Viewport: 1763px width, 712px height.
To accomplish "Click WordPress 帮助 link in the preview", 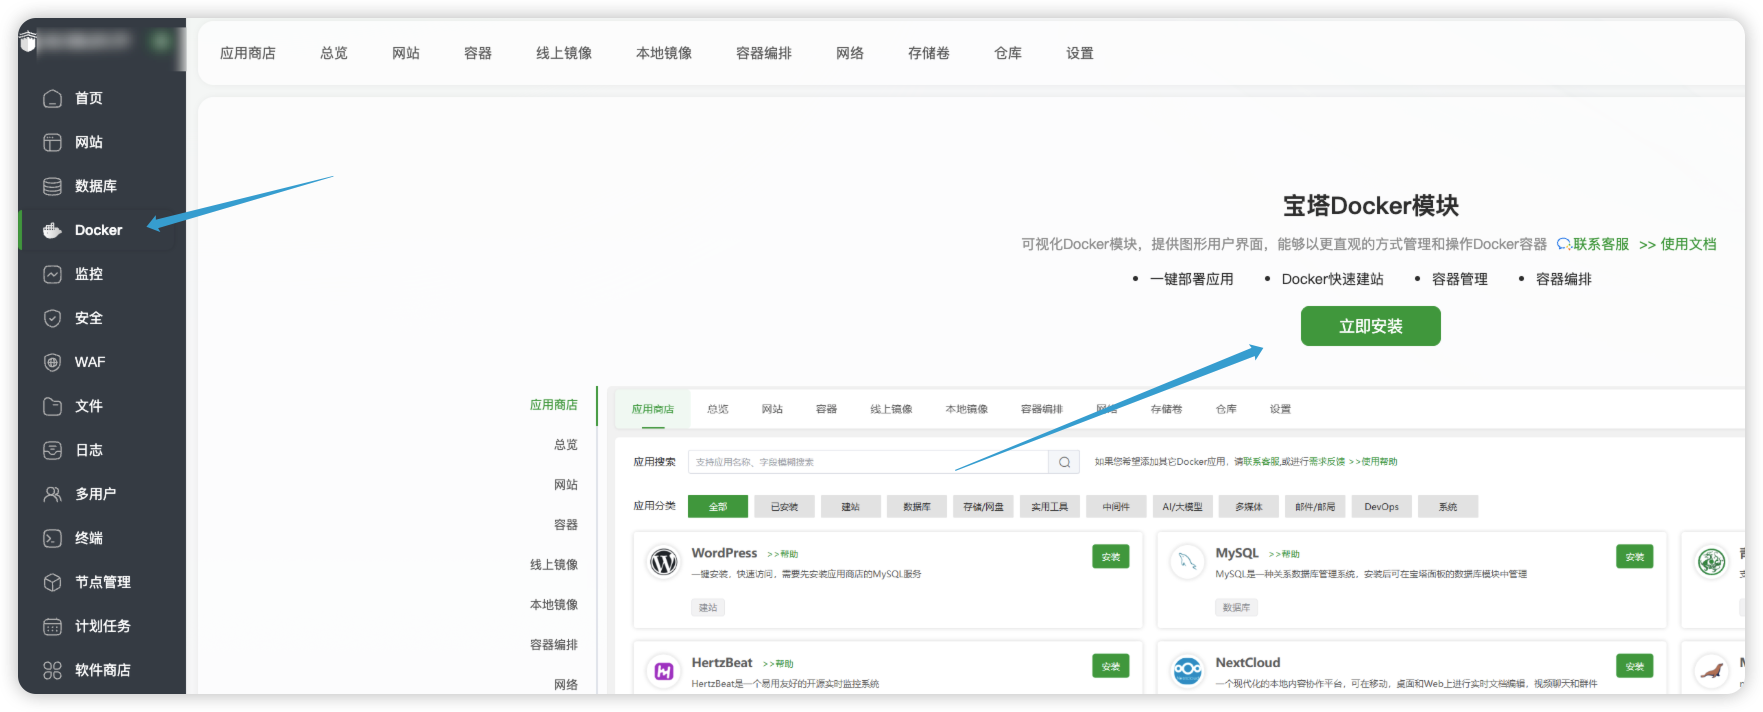I will pos(783,554).
